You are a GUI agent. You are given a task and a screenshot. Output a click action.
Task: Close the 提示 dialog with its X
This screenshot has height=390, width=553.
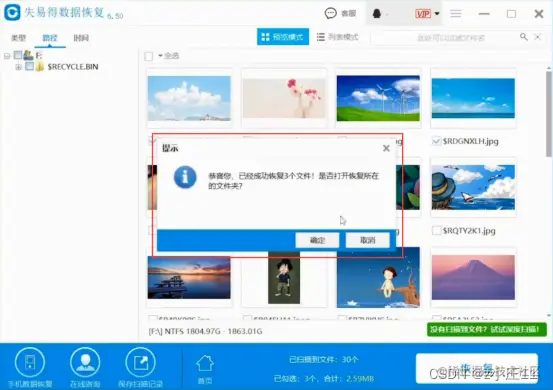386,148
